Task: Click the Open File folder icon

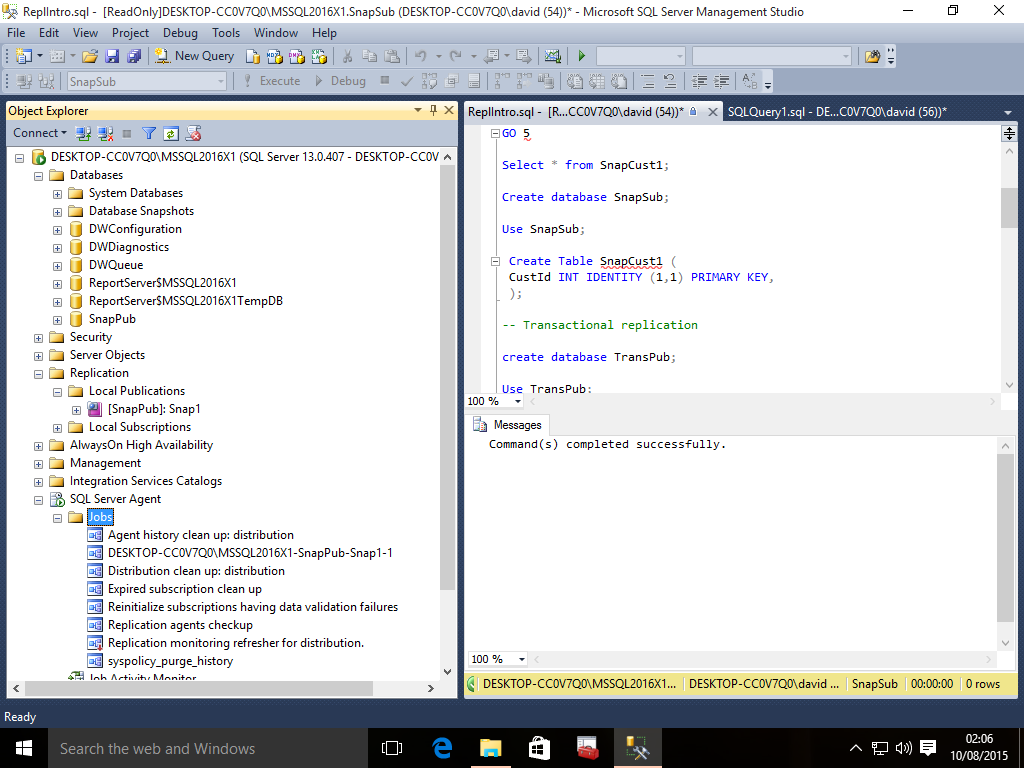Action: point(90,56)
